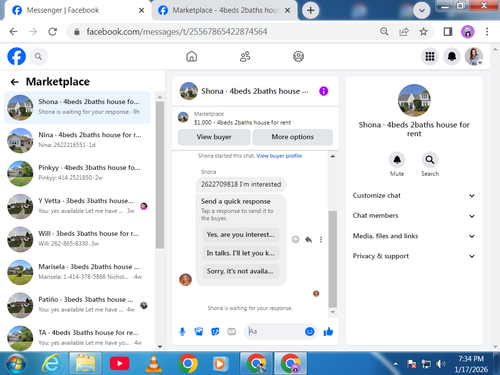Open Shona 4beds 2baths conversation

pos(77,107)
